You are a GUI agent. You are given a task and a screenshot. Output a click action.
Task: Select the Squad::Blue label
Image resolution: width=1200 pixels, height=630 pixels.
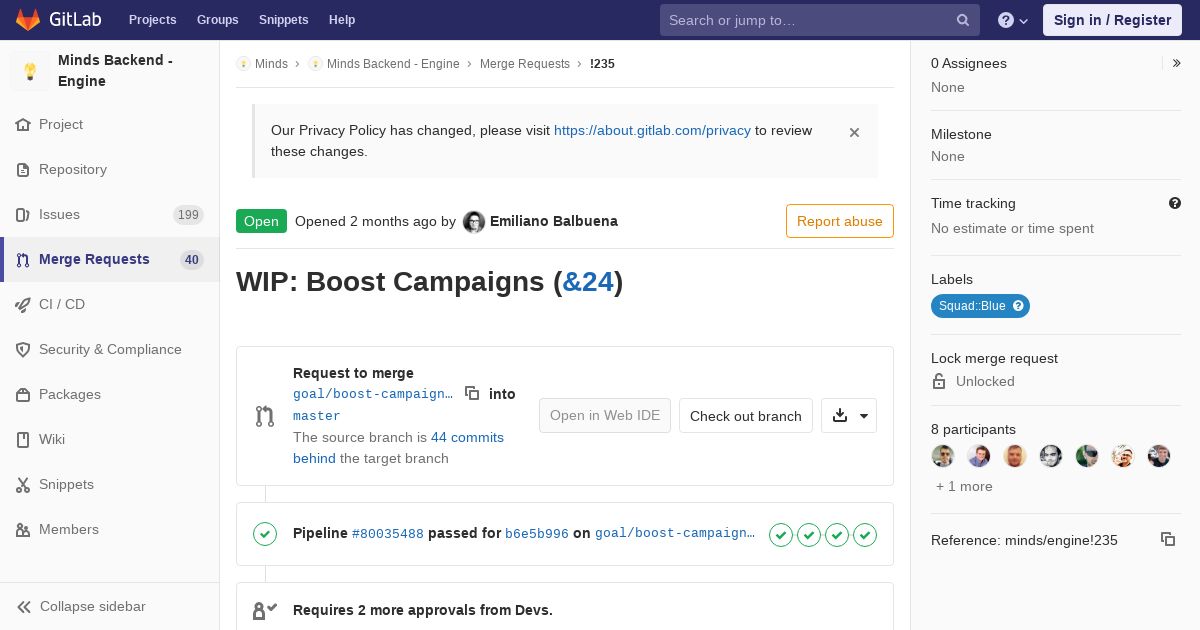(971, 306)
